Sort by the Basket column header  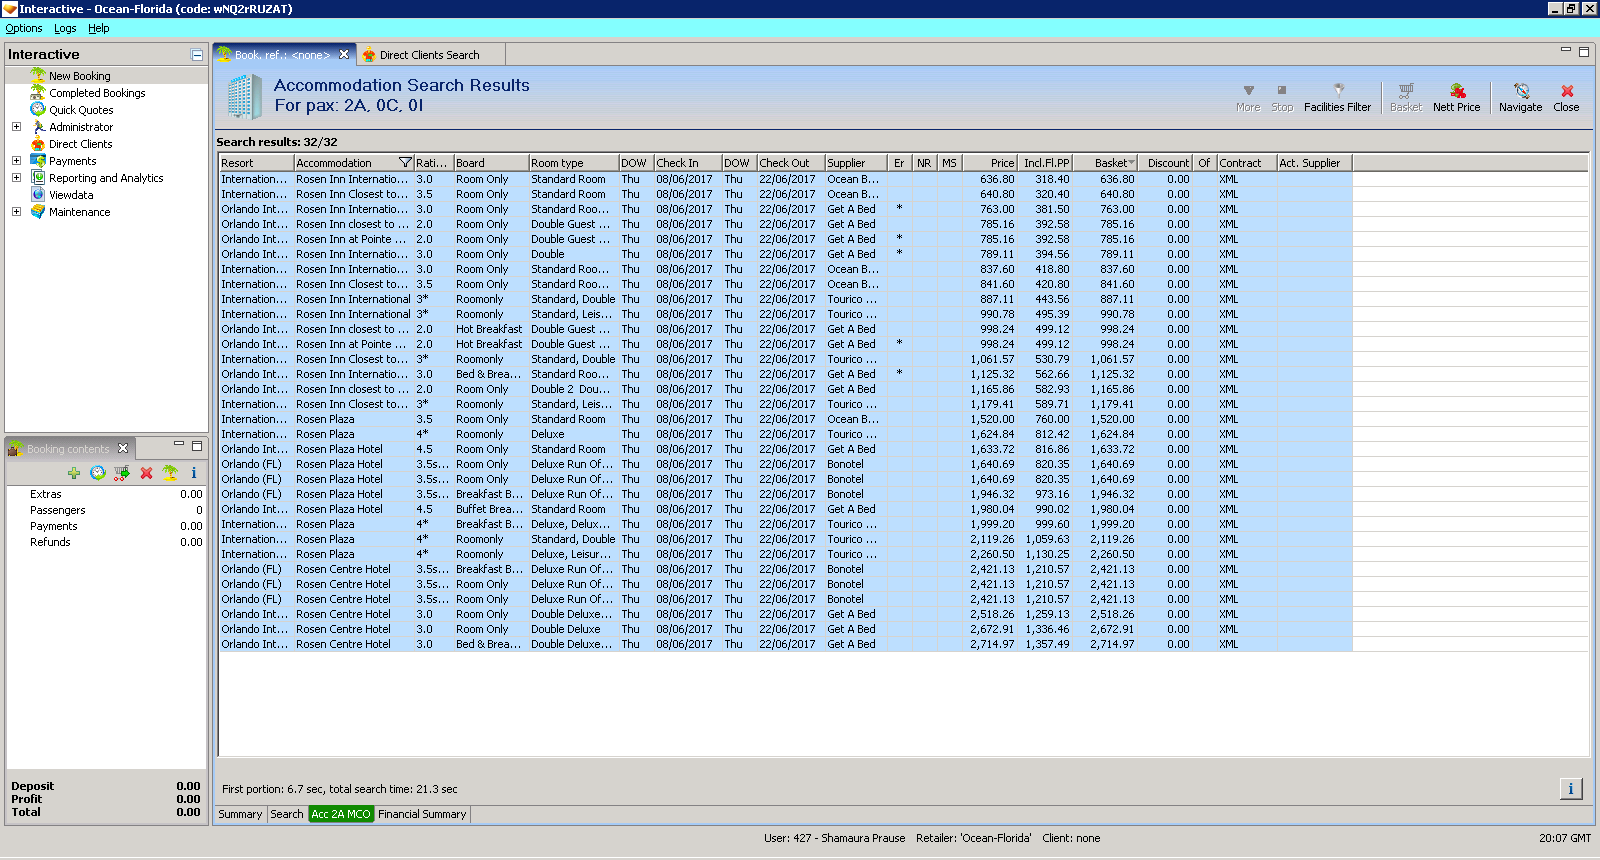click(1105, 163)
